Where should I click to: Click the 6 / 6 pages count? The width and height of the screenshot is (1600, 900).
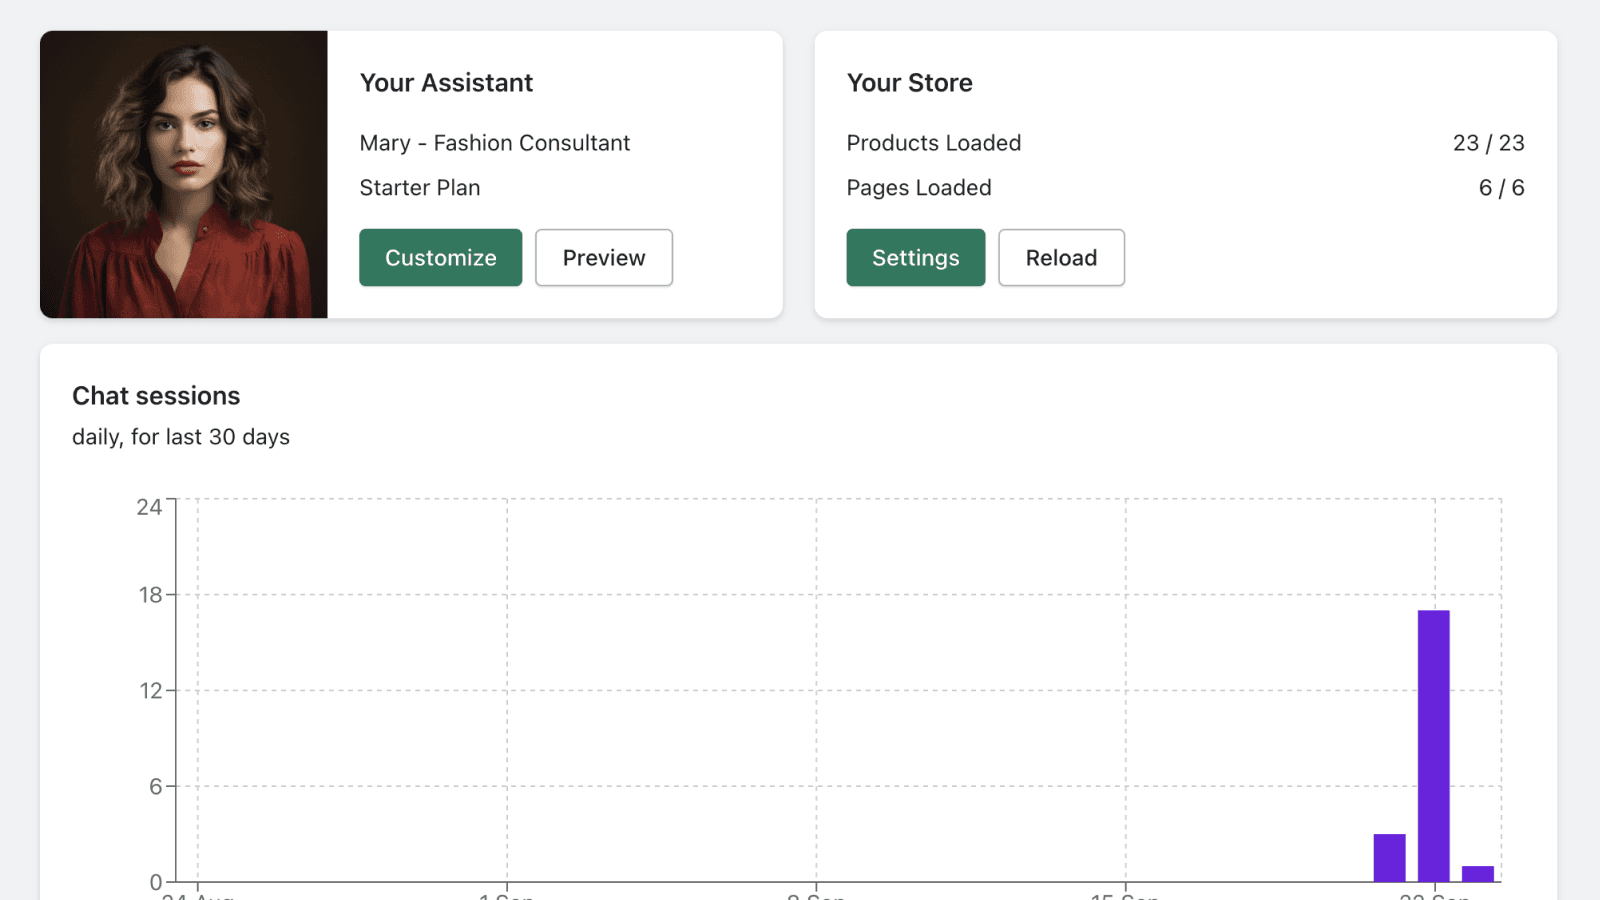1501,188
